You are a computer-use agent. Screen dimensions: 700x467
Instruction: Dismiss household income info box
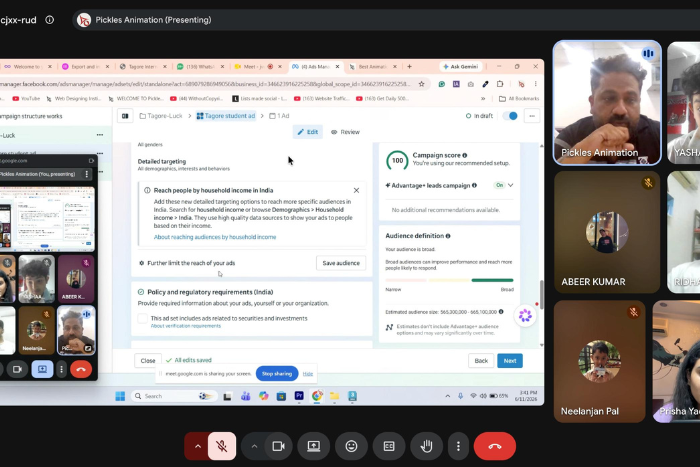356,190
